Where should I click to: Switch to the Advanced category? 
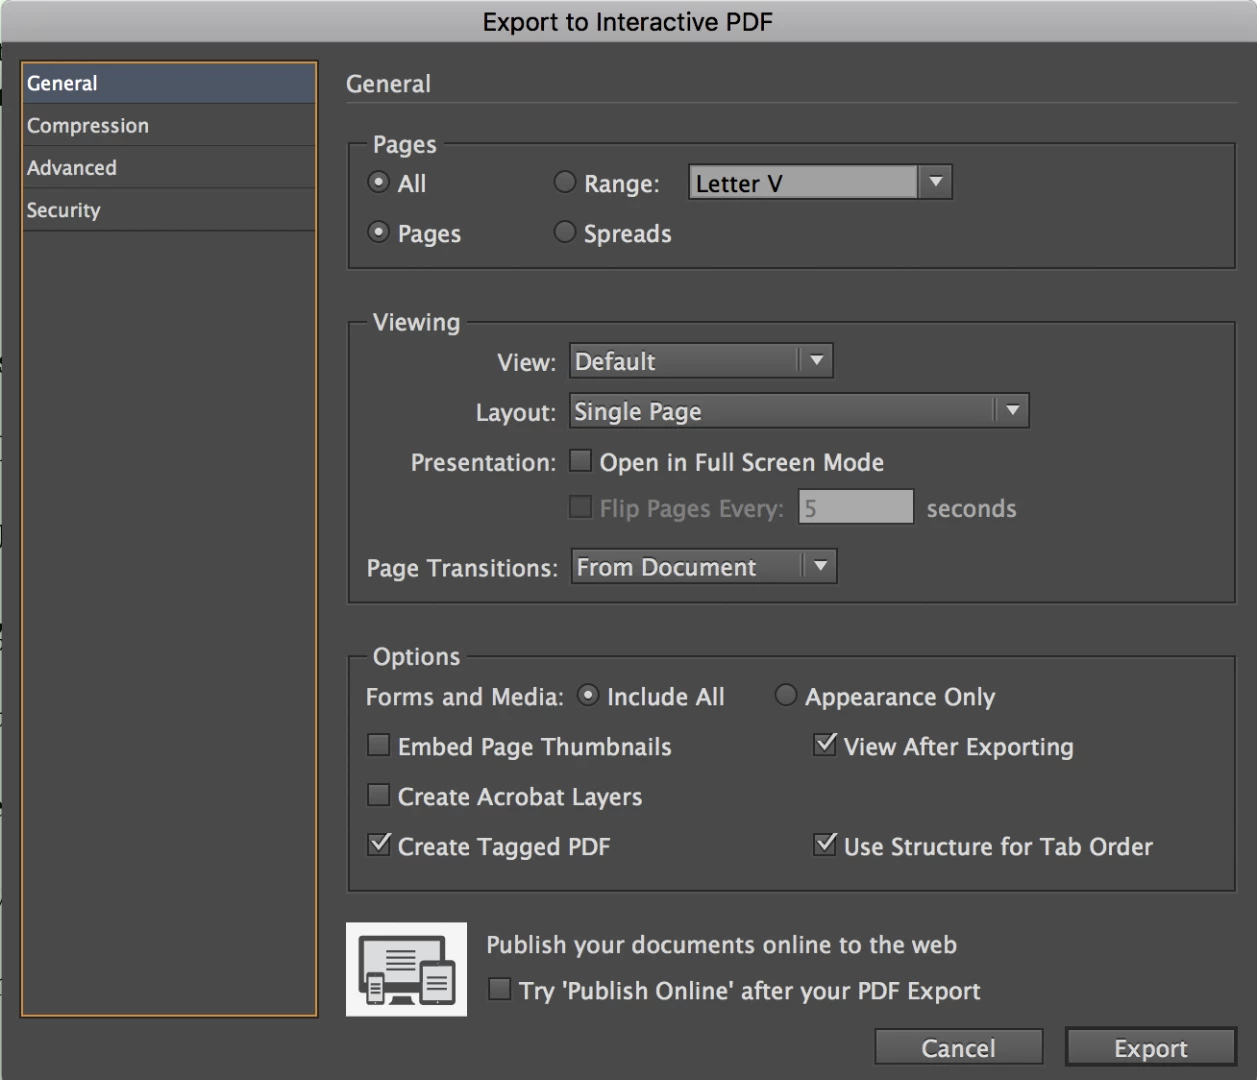point(169,168)
